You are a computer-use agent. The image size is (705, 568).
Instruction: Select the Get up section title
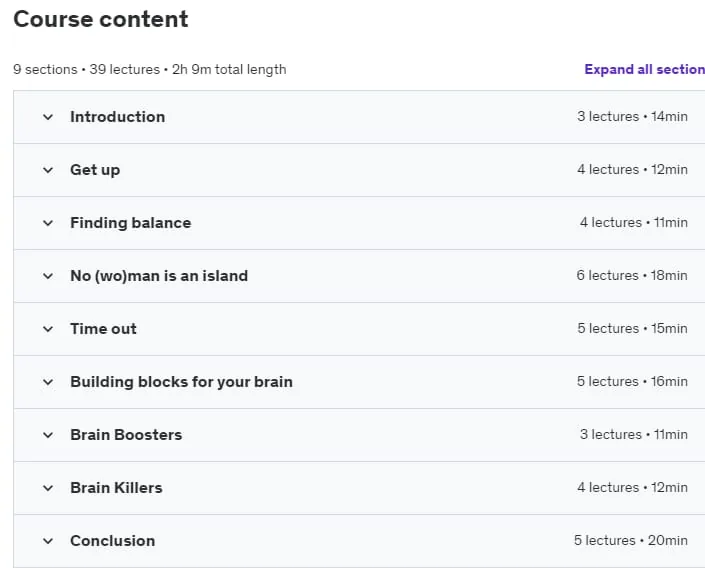pos(95,170)
